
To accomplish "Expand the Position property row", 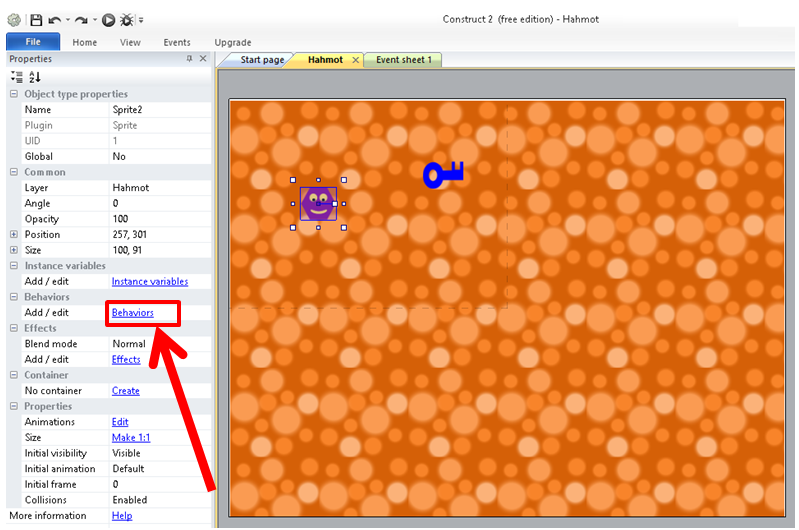I will tap(14, 235).
